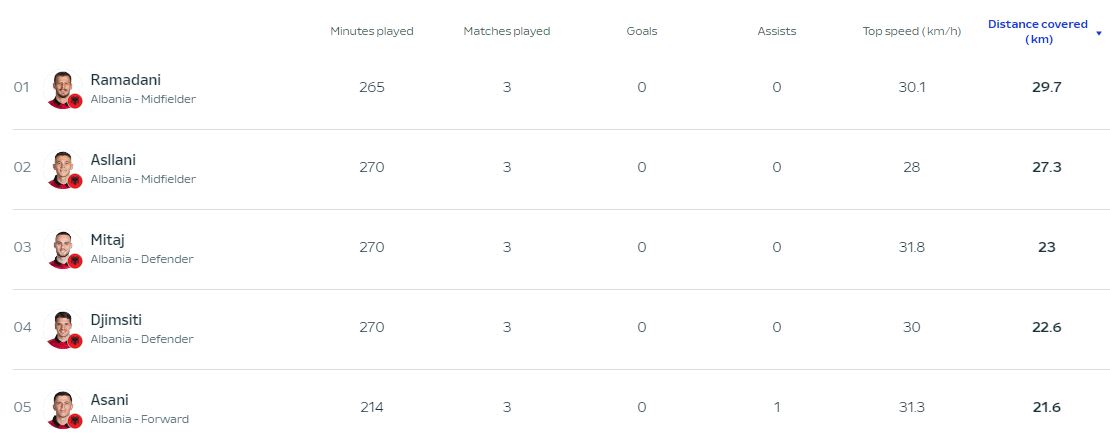Open Djimsiti player name link
The height and width of the screenshot is (437, 1110).
[x=116, y=320]
